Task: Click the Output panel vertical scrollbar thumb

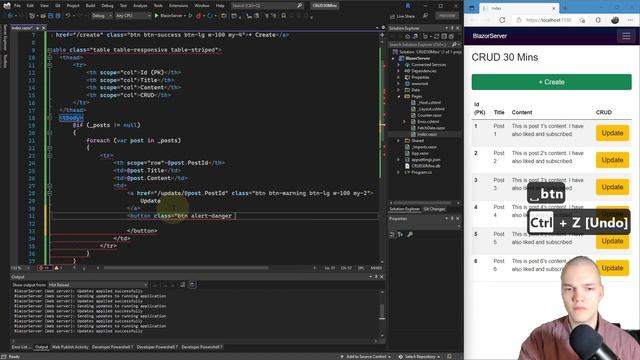Action: pyautogui.click(x=382, y=311)
